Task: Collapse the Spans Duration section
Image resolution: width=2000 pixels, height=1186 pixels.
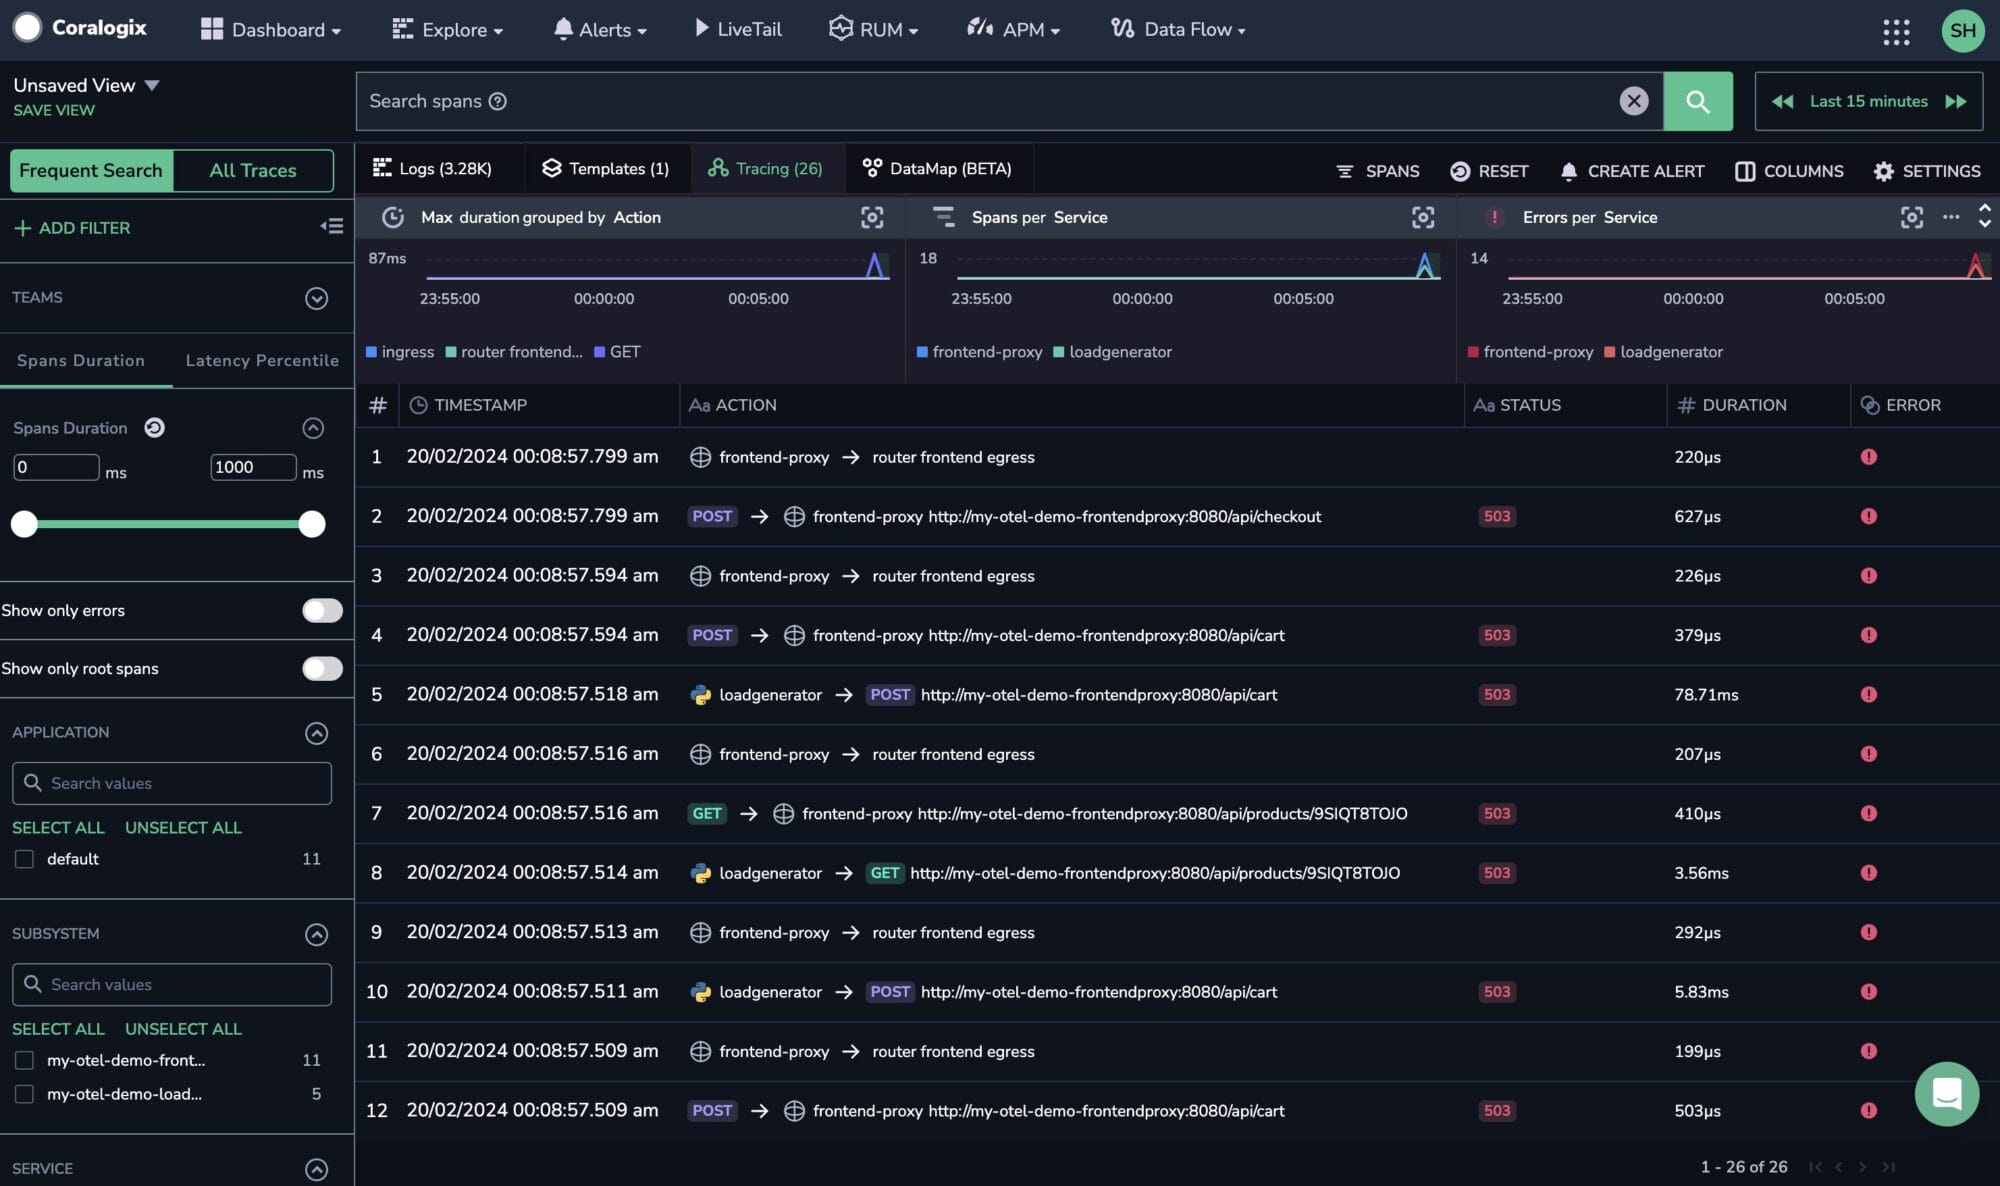Action: click(313, 428)
